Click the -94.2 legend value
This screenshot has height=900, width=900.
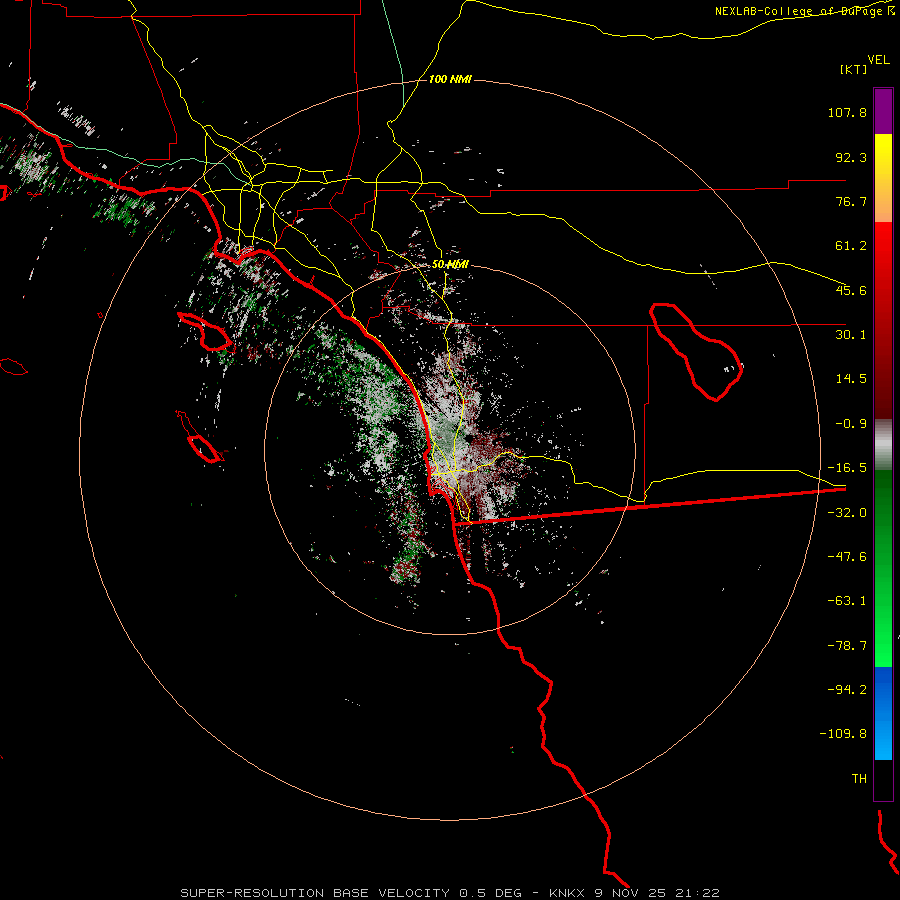847,690
